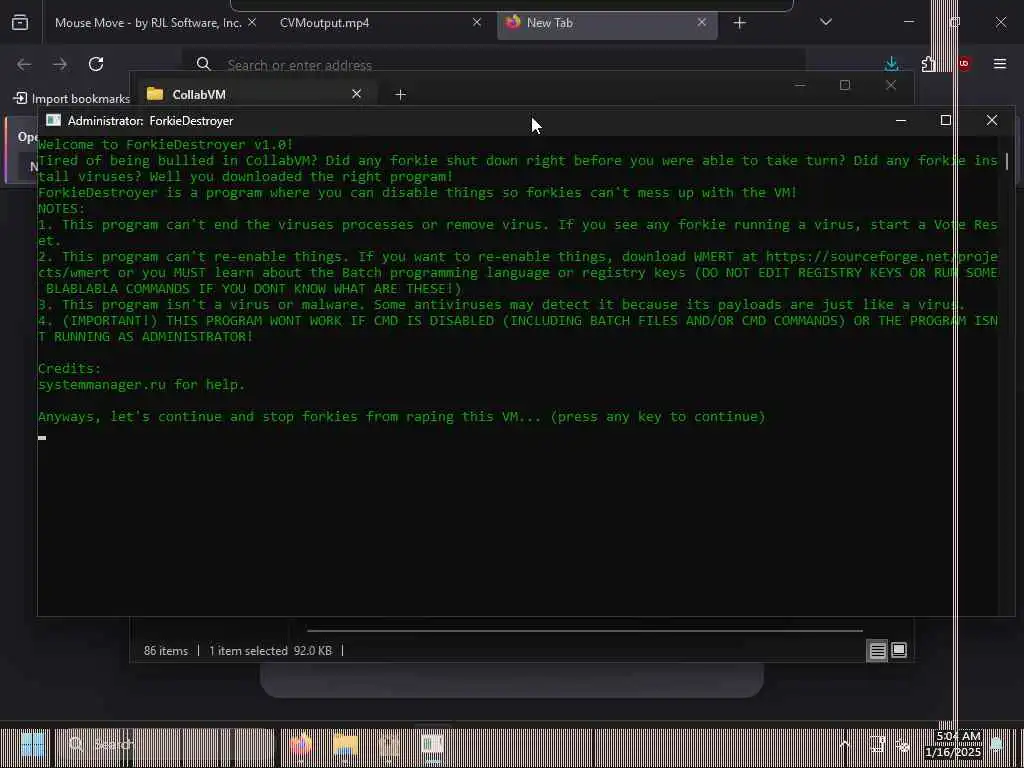Screen dimensions: 1024x768
Task: Show hidden system tray icons chevron
Action: 844,744
